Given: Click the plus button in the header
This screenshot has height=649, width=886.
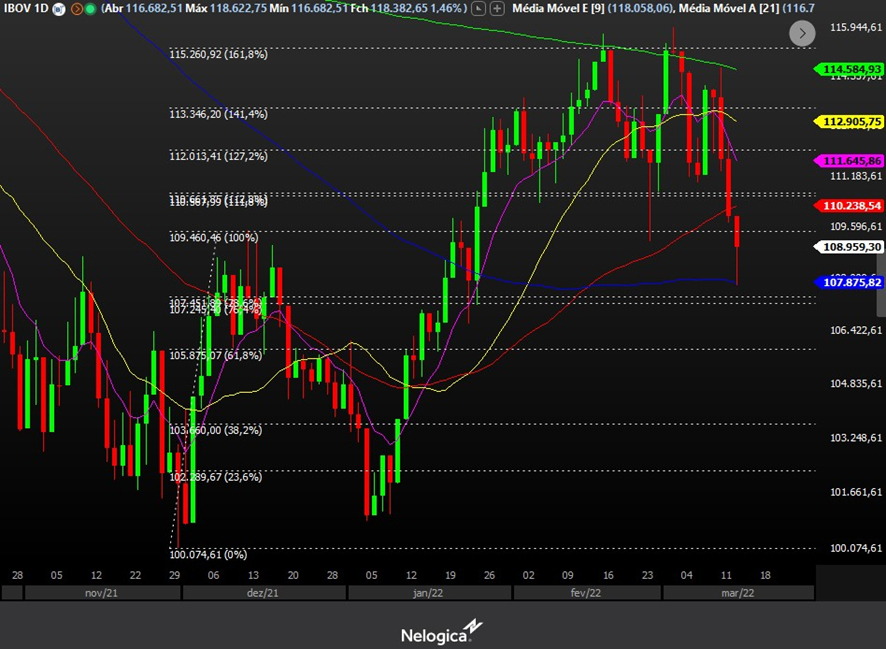Looking at the screenshot, I should 497,8.
